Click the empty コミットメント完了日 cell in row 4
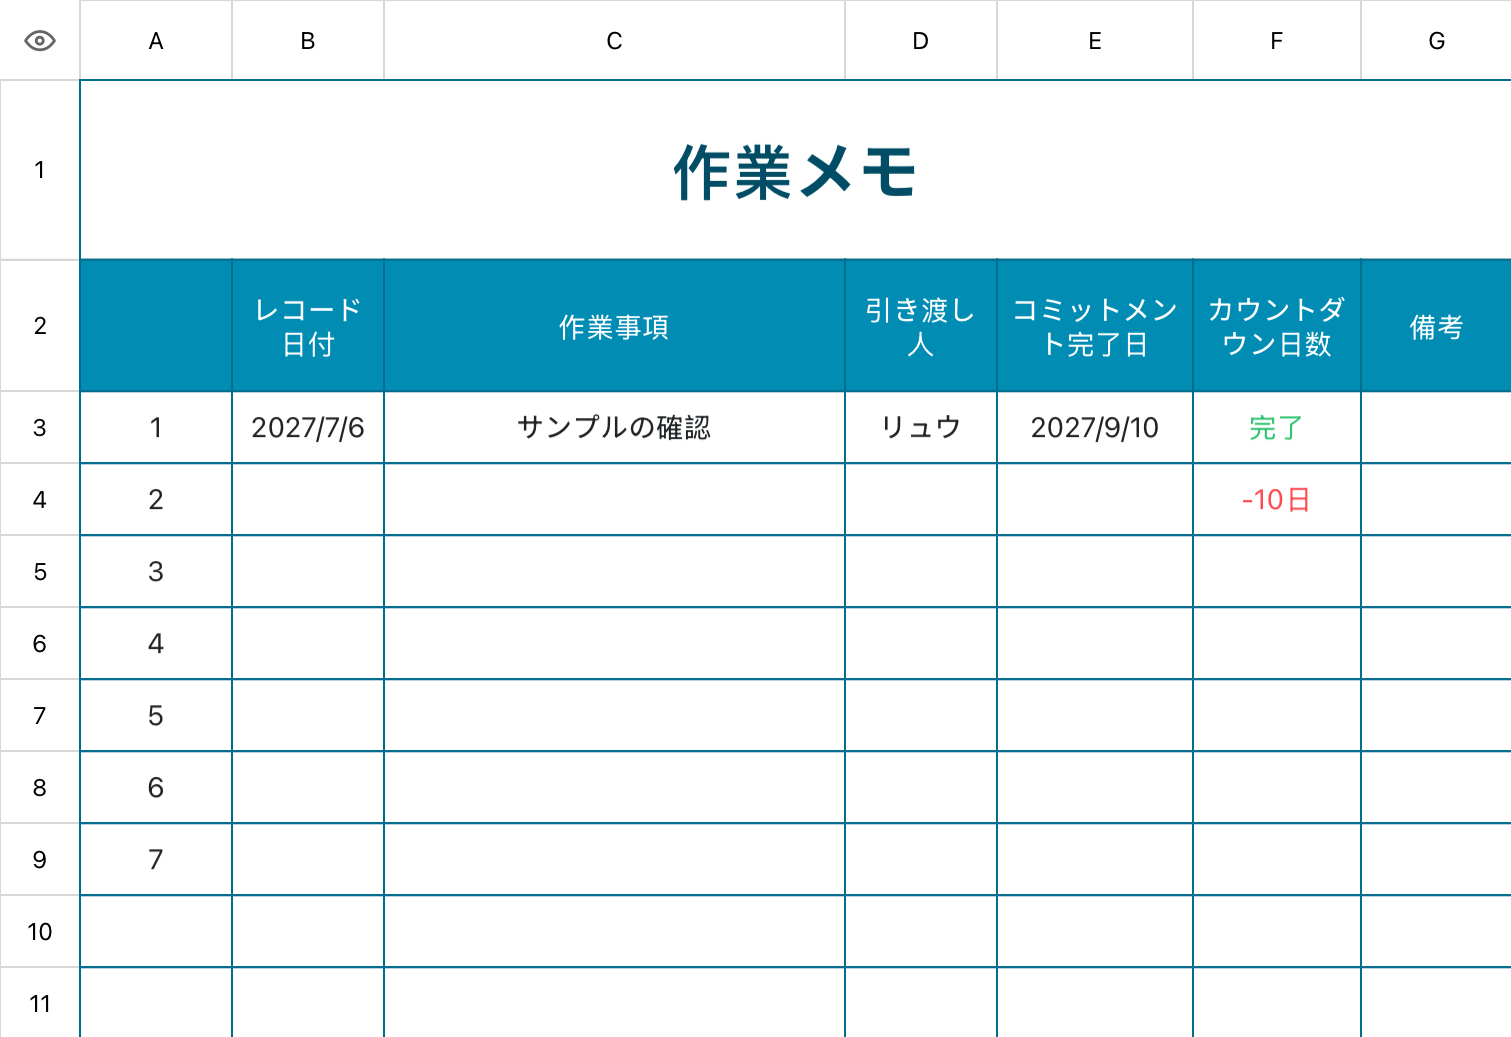Image resolution: width=1511 pixels, height=1037 pixels. click(x=1095, y=500)
